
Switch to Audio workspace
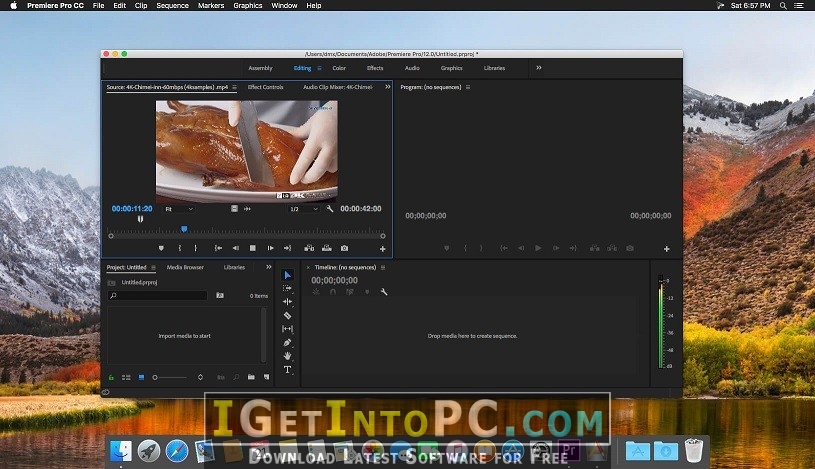point(412,68)
